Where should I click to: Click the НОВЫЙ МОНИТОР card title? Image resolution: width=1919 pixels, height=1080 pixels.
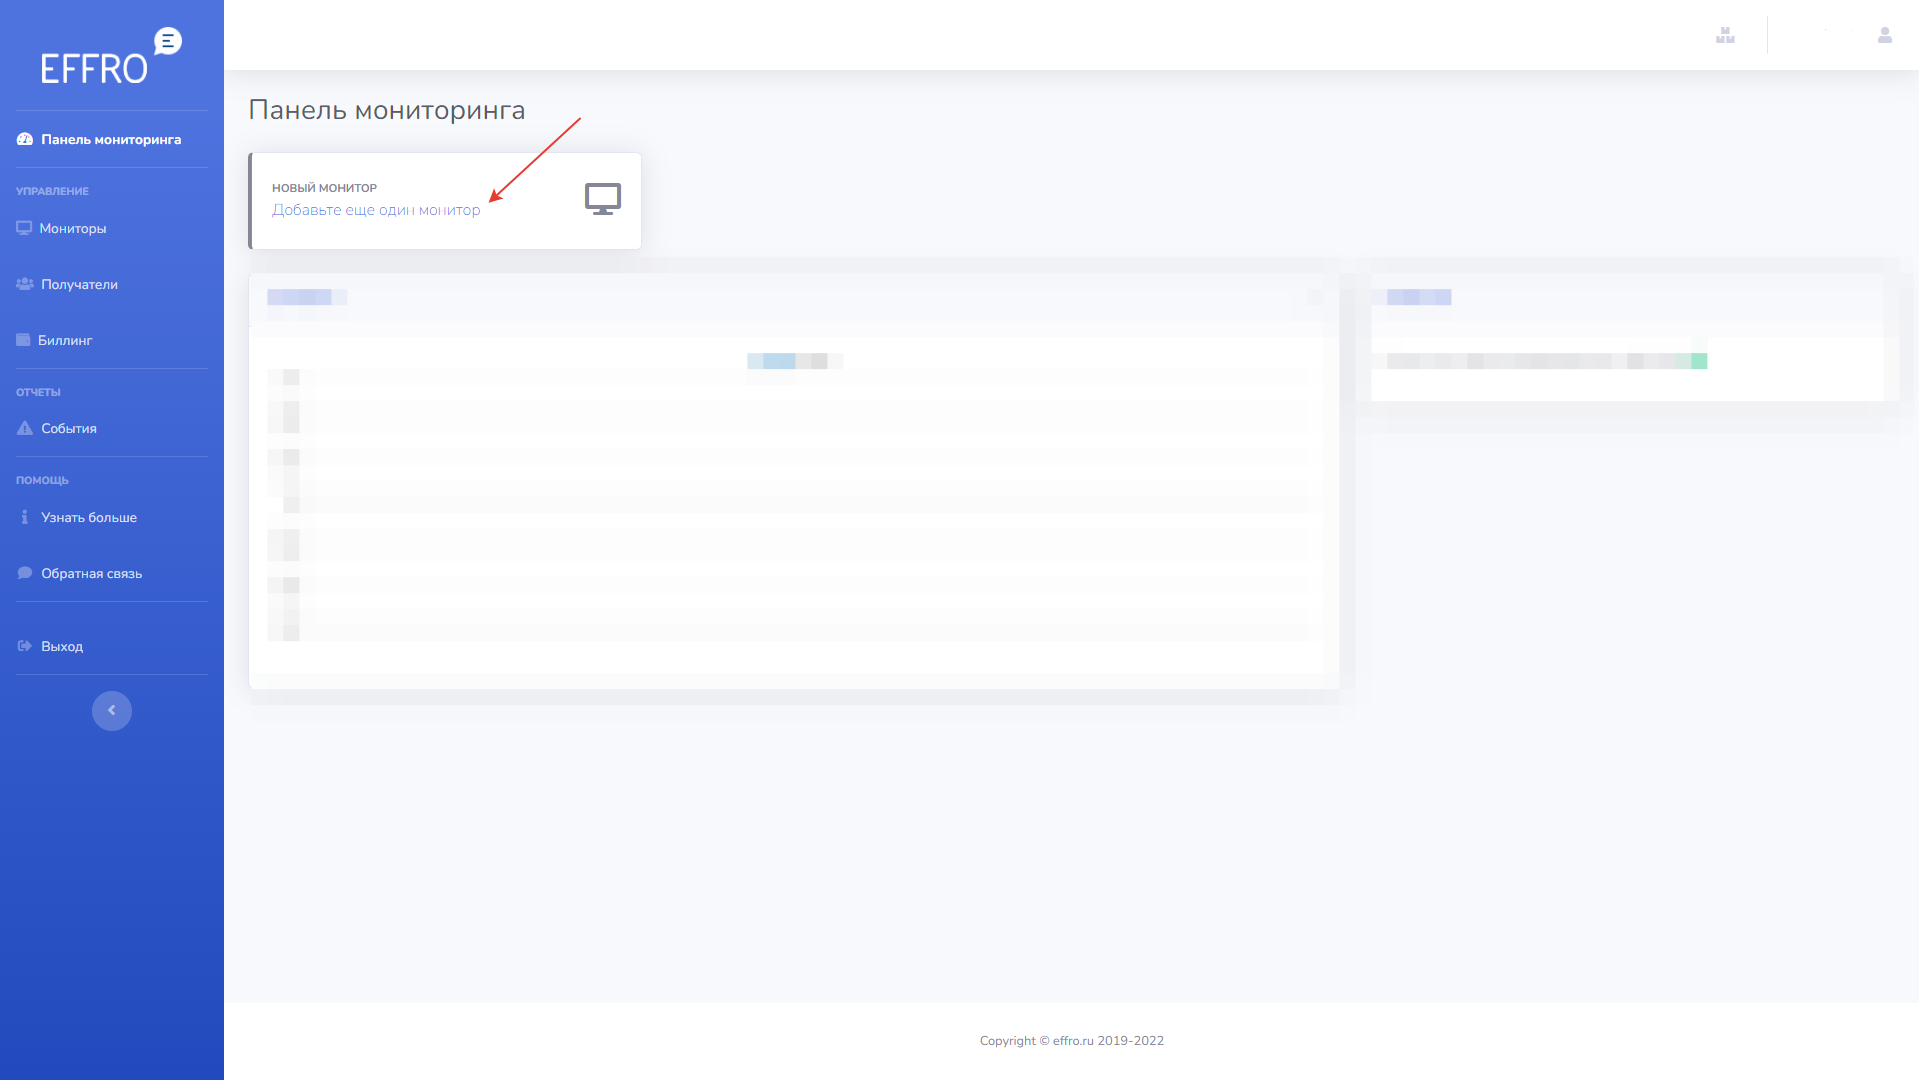[324, 188]
